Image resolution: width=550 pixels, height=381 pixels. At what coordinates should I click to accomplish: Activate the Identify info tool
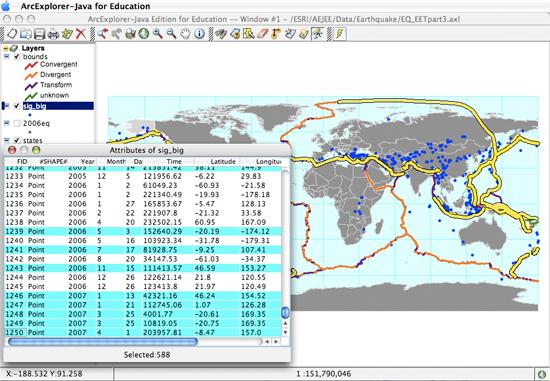[199, 34]
